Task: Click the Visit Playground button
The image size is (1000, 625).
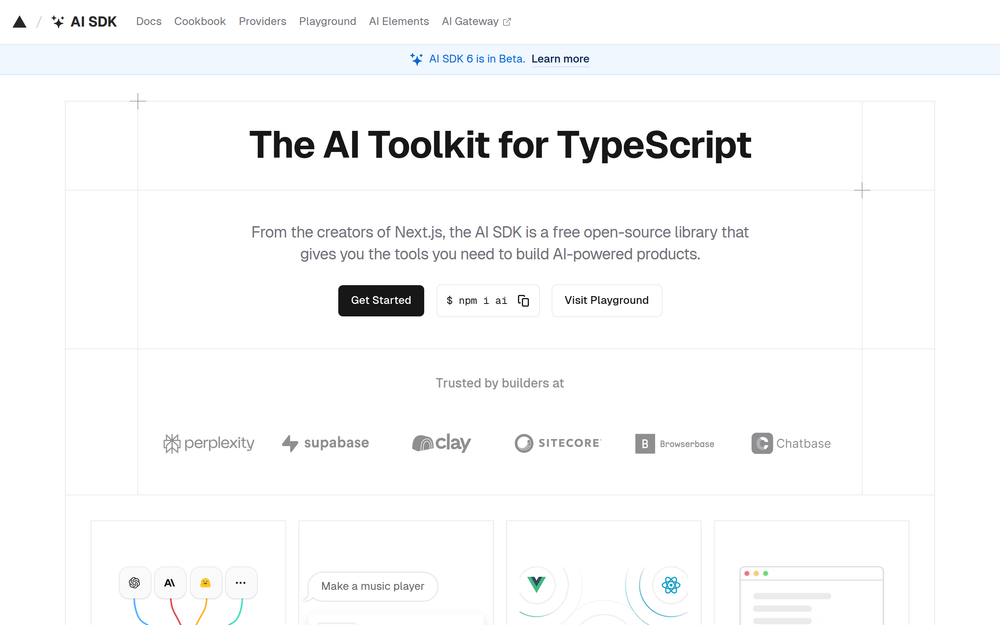Action: 607,300
